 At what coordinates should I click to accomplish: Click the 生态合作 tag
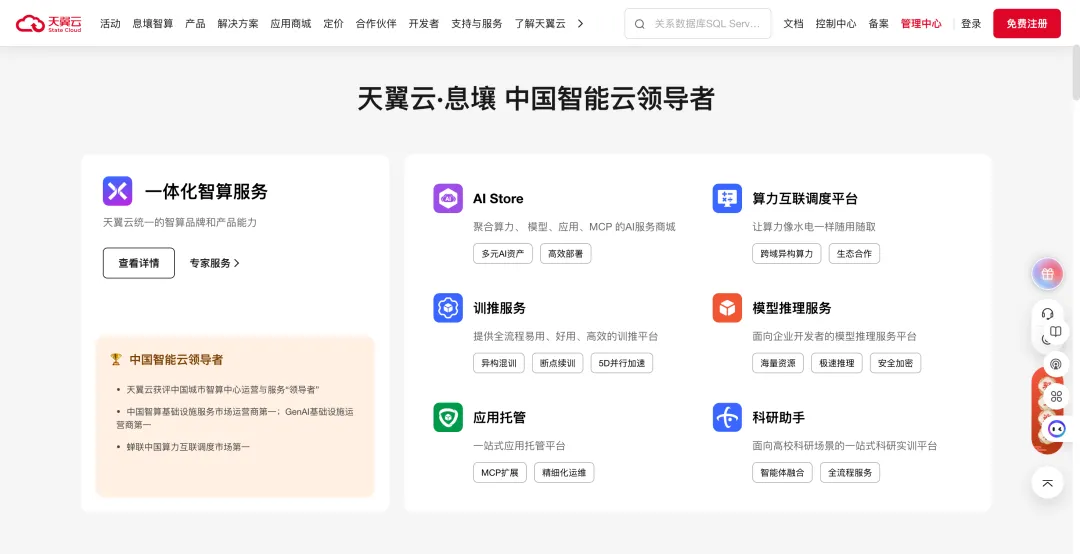coord(854,254)
